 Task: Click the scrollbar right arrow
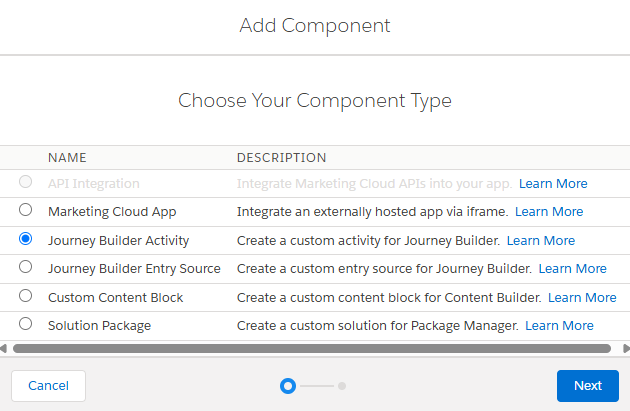625,348
